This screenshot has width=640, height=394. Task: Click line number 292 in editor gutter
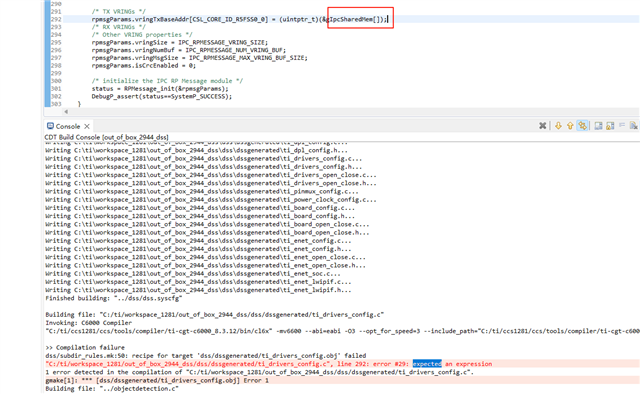click(56, 19)
